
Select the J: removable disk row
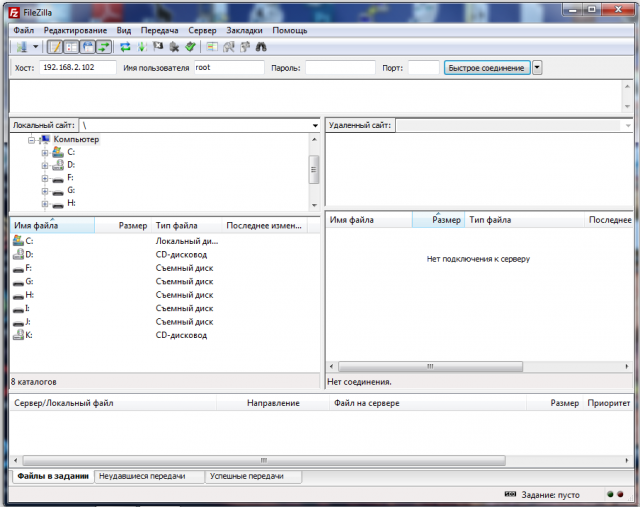(165, 322)
